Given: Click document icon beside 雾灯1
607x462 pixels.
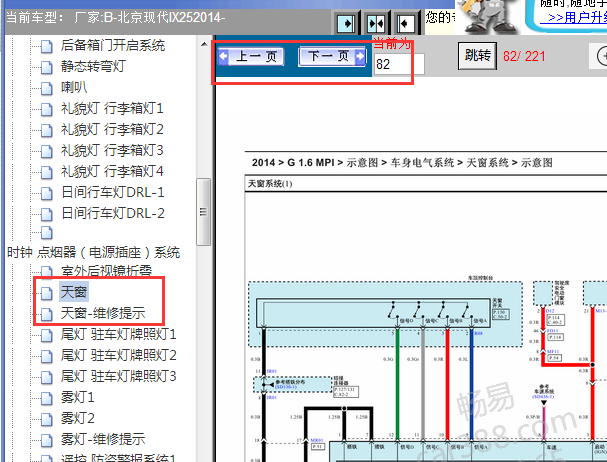Looking at the screenshot, I should (x=46, y=398).
